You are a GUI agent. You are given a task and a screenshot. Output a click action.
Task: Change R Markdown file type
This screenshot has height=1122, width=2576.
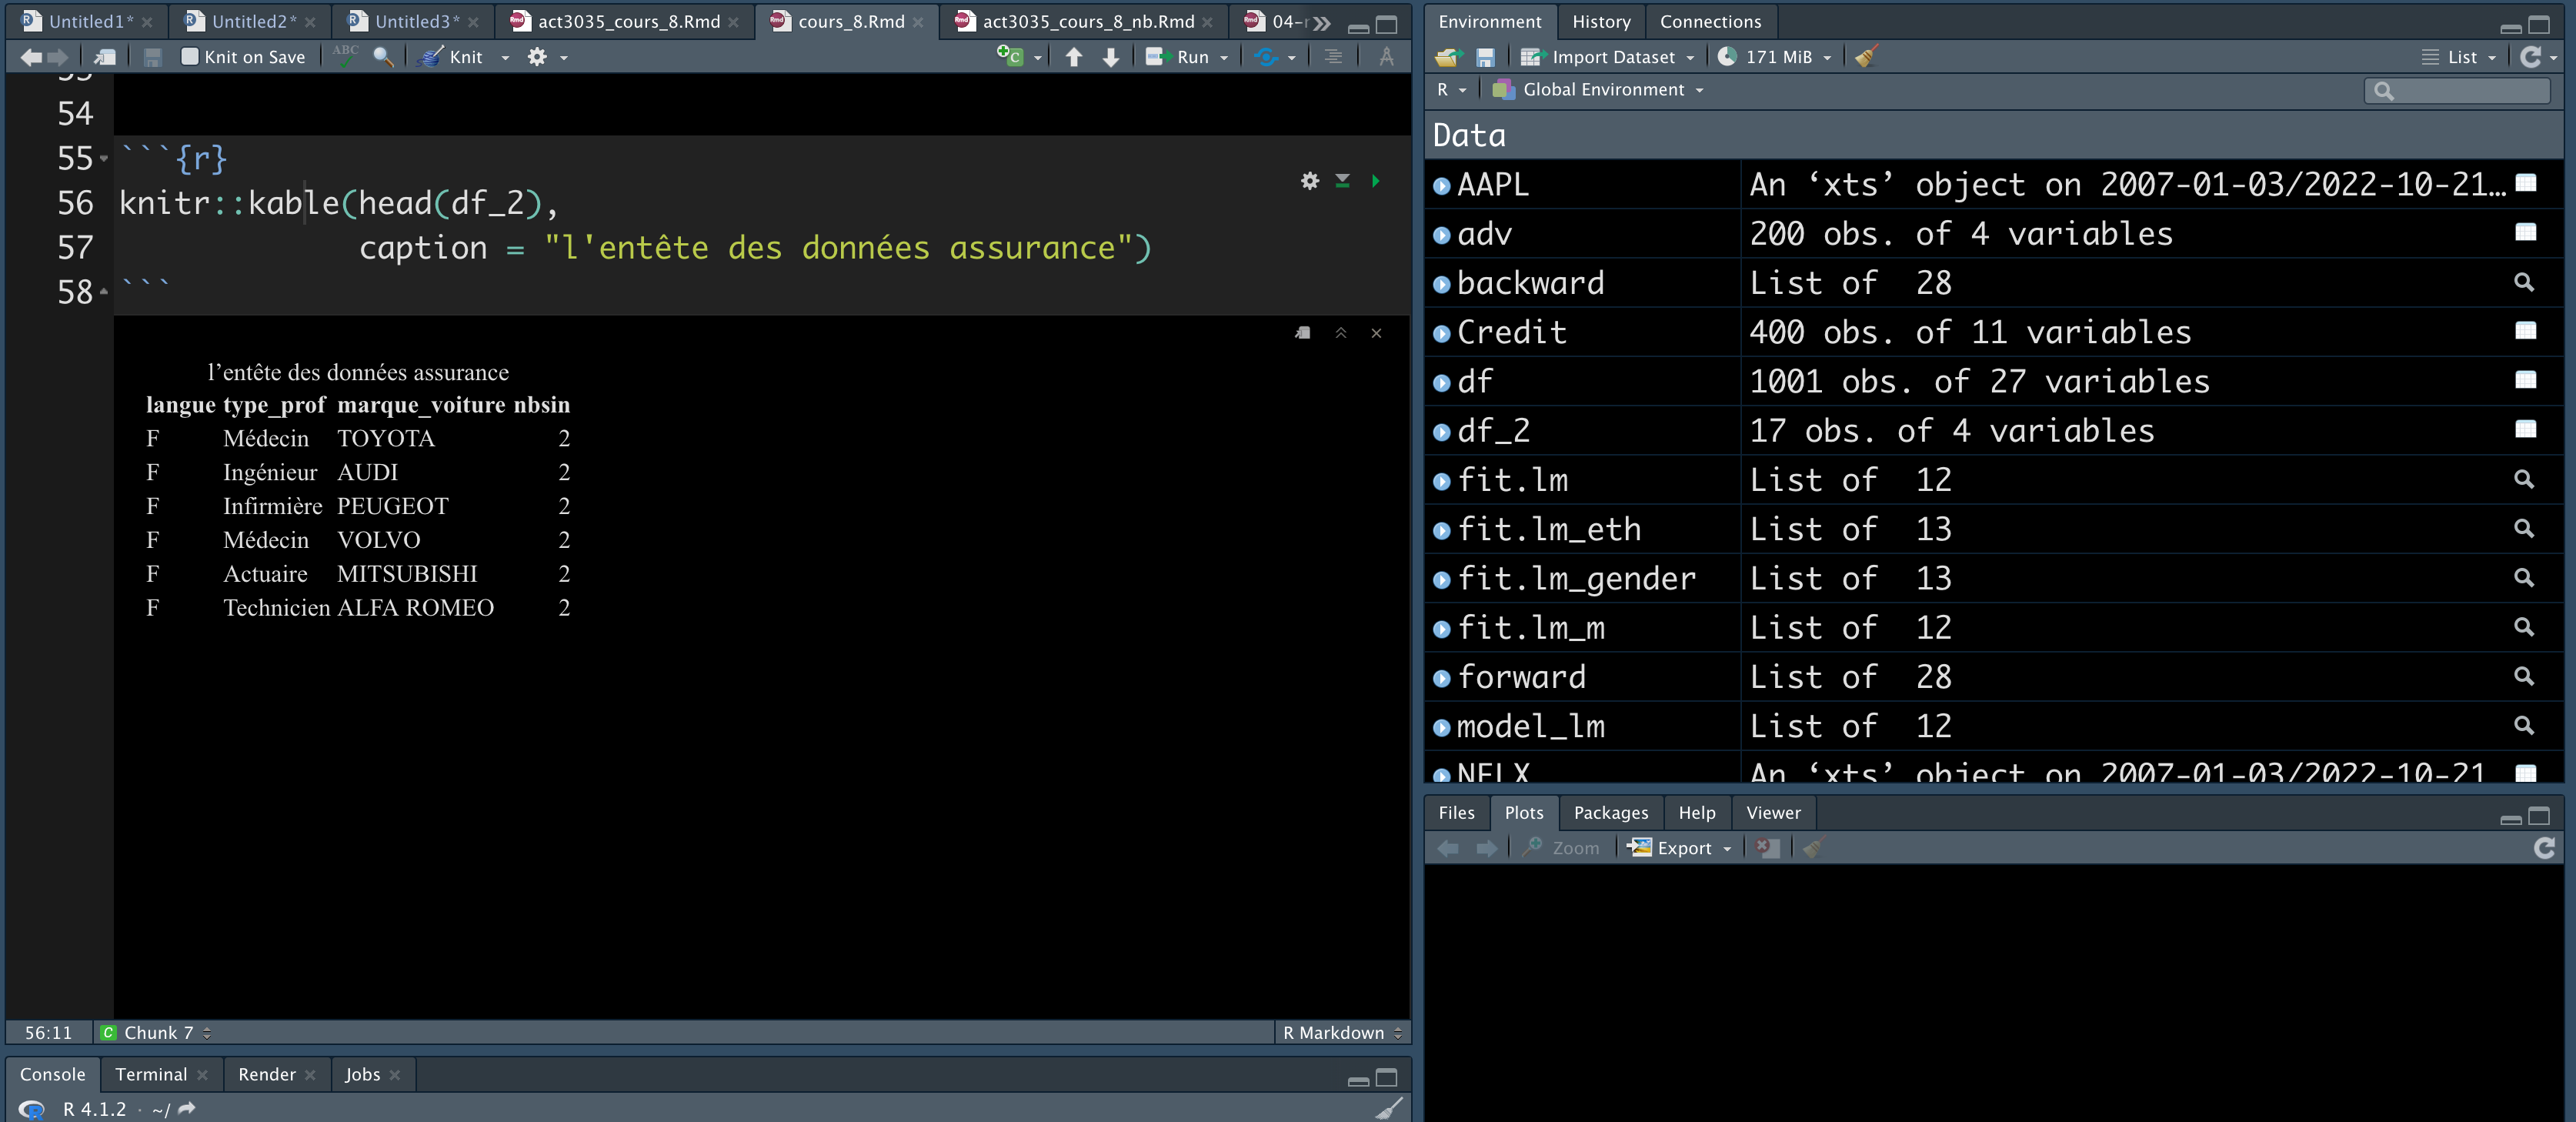click(1341, 1033)
